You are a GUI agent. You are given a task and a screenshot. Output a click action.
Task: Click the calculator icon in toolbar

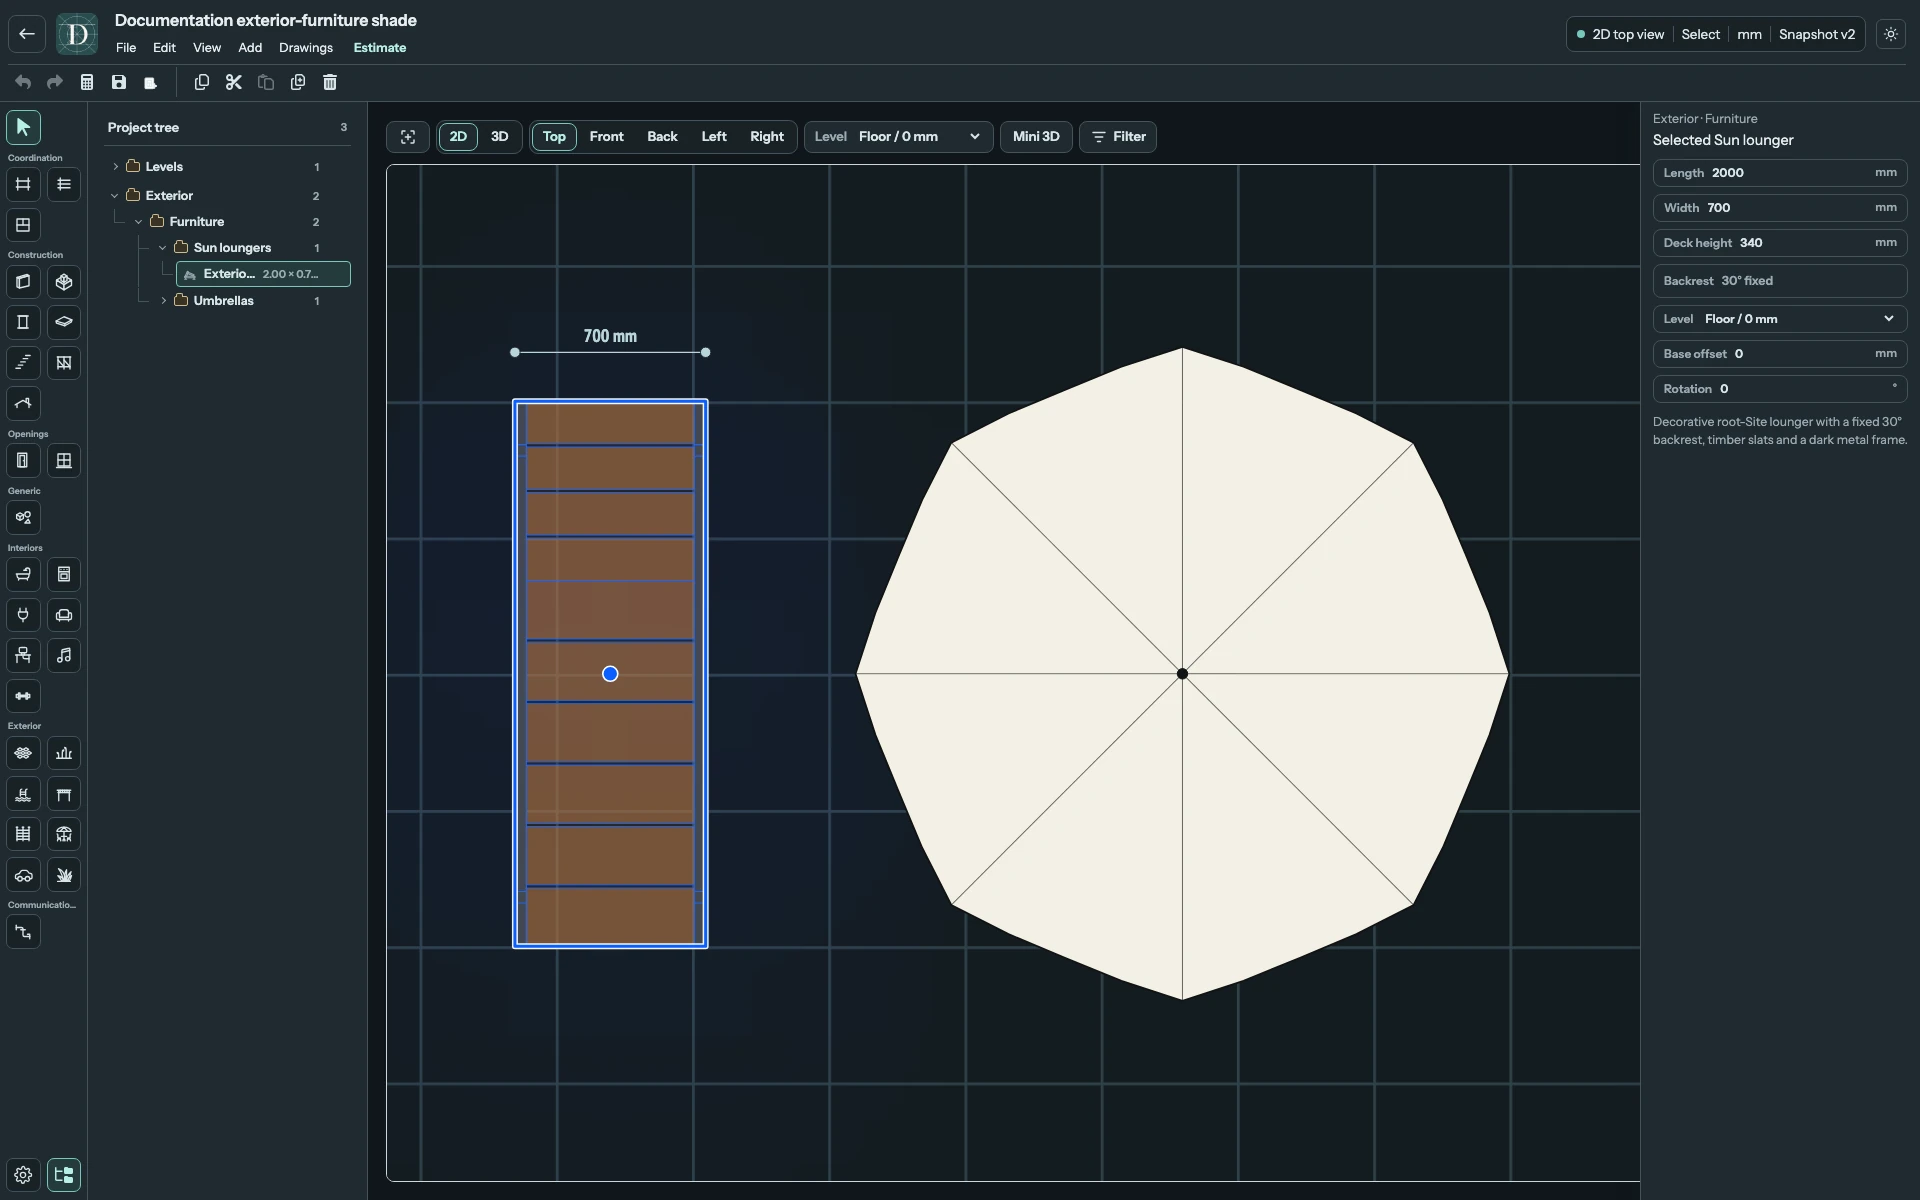87,82
